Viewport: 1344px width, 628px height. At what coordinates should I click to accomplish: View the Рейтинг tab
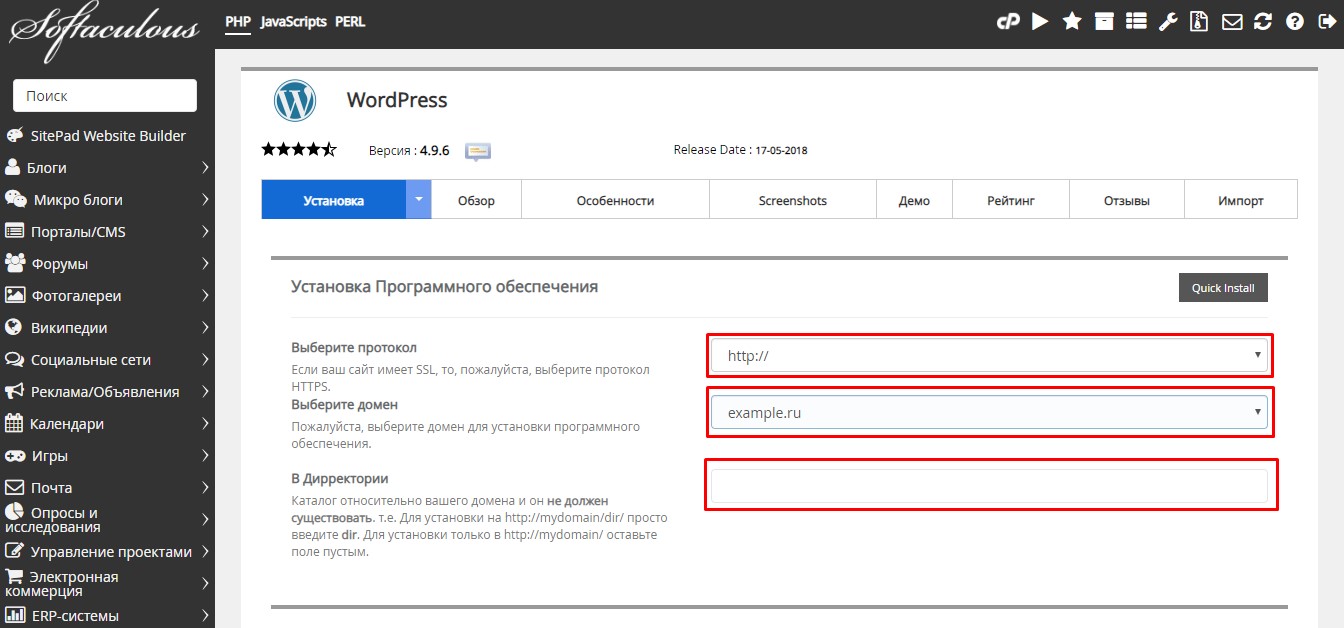tap(1011, 199)
